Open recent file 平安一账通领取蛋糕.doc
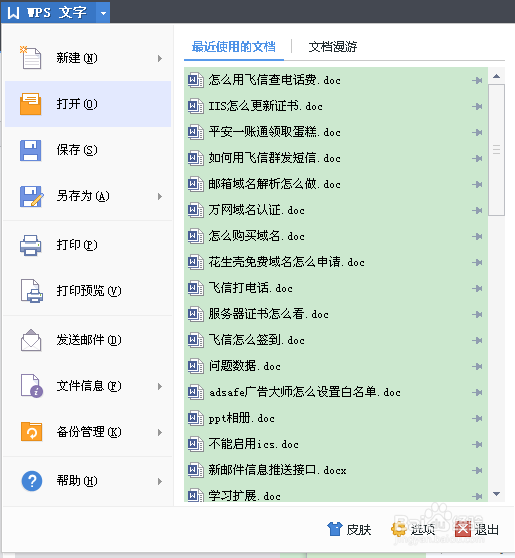This screenshot has width=515, height=558. pyautogui.click(x=336, y=132)
